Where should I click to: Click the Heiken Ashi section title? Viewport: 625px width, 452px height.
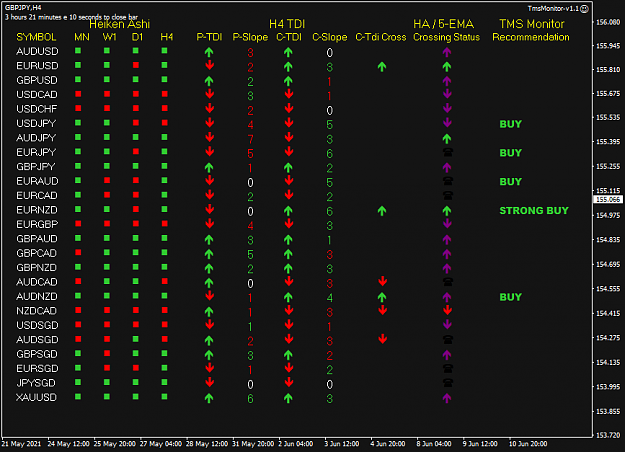coord(119,24)
